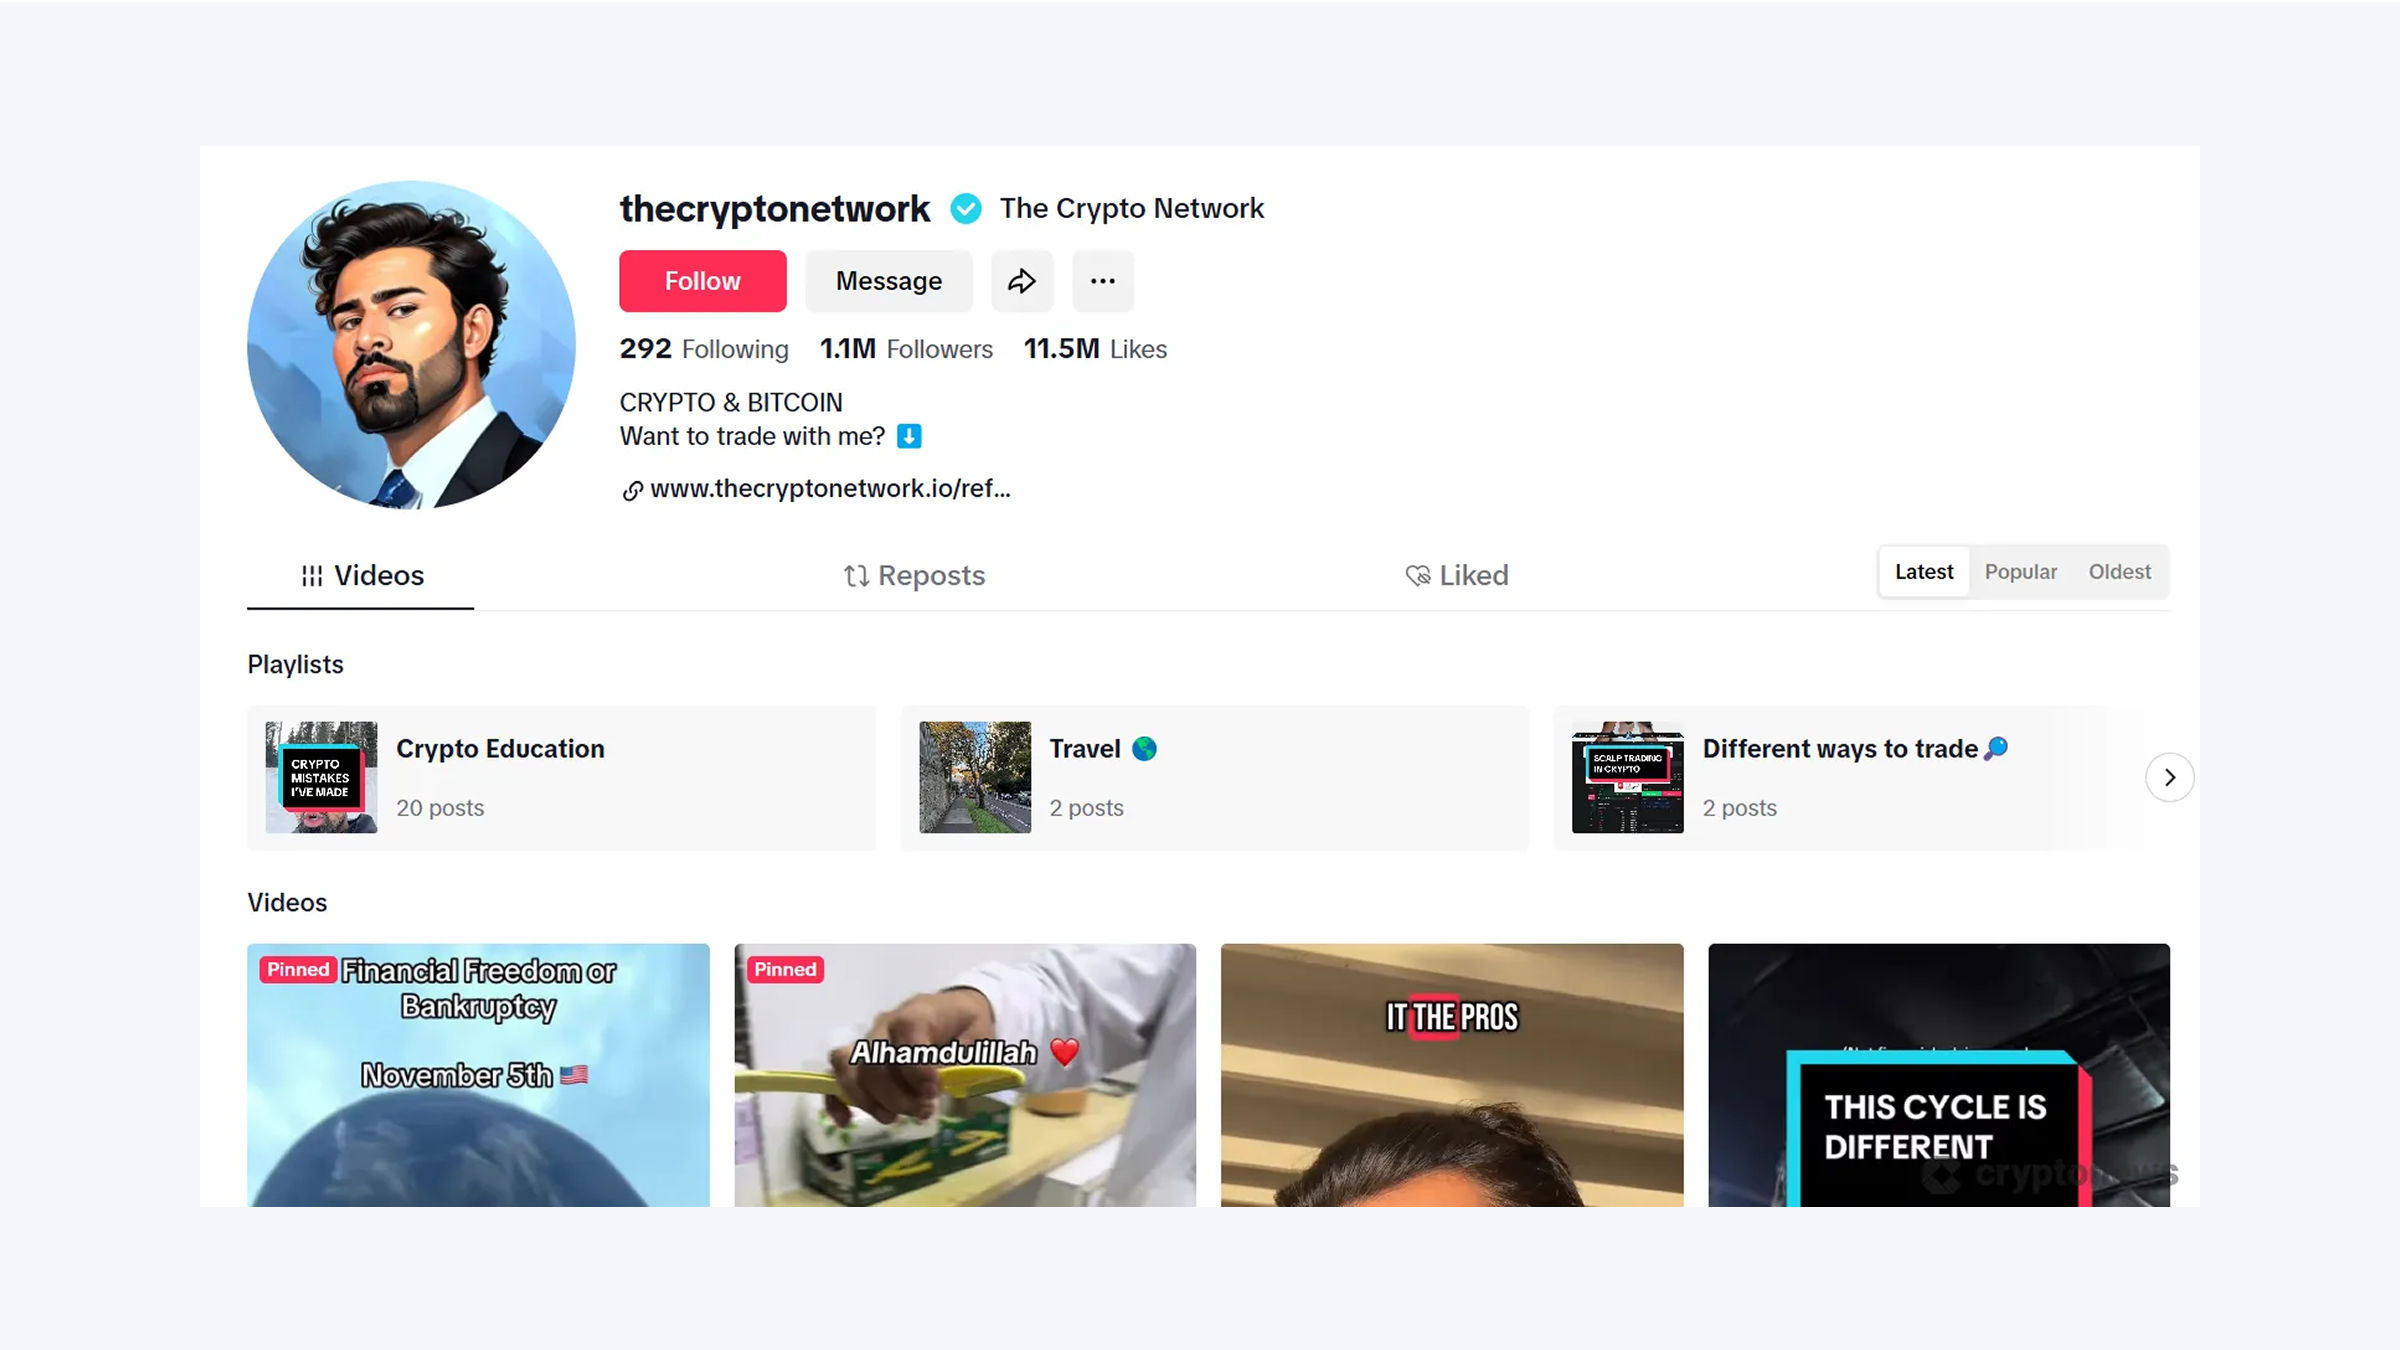Click the Playlists section heading
This screenshot has width=2400, height=1350.
[295, 664]
